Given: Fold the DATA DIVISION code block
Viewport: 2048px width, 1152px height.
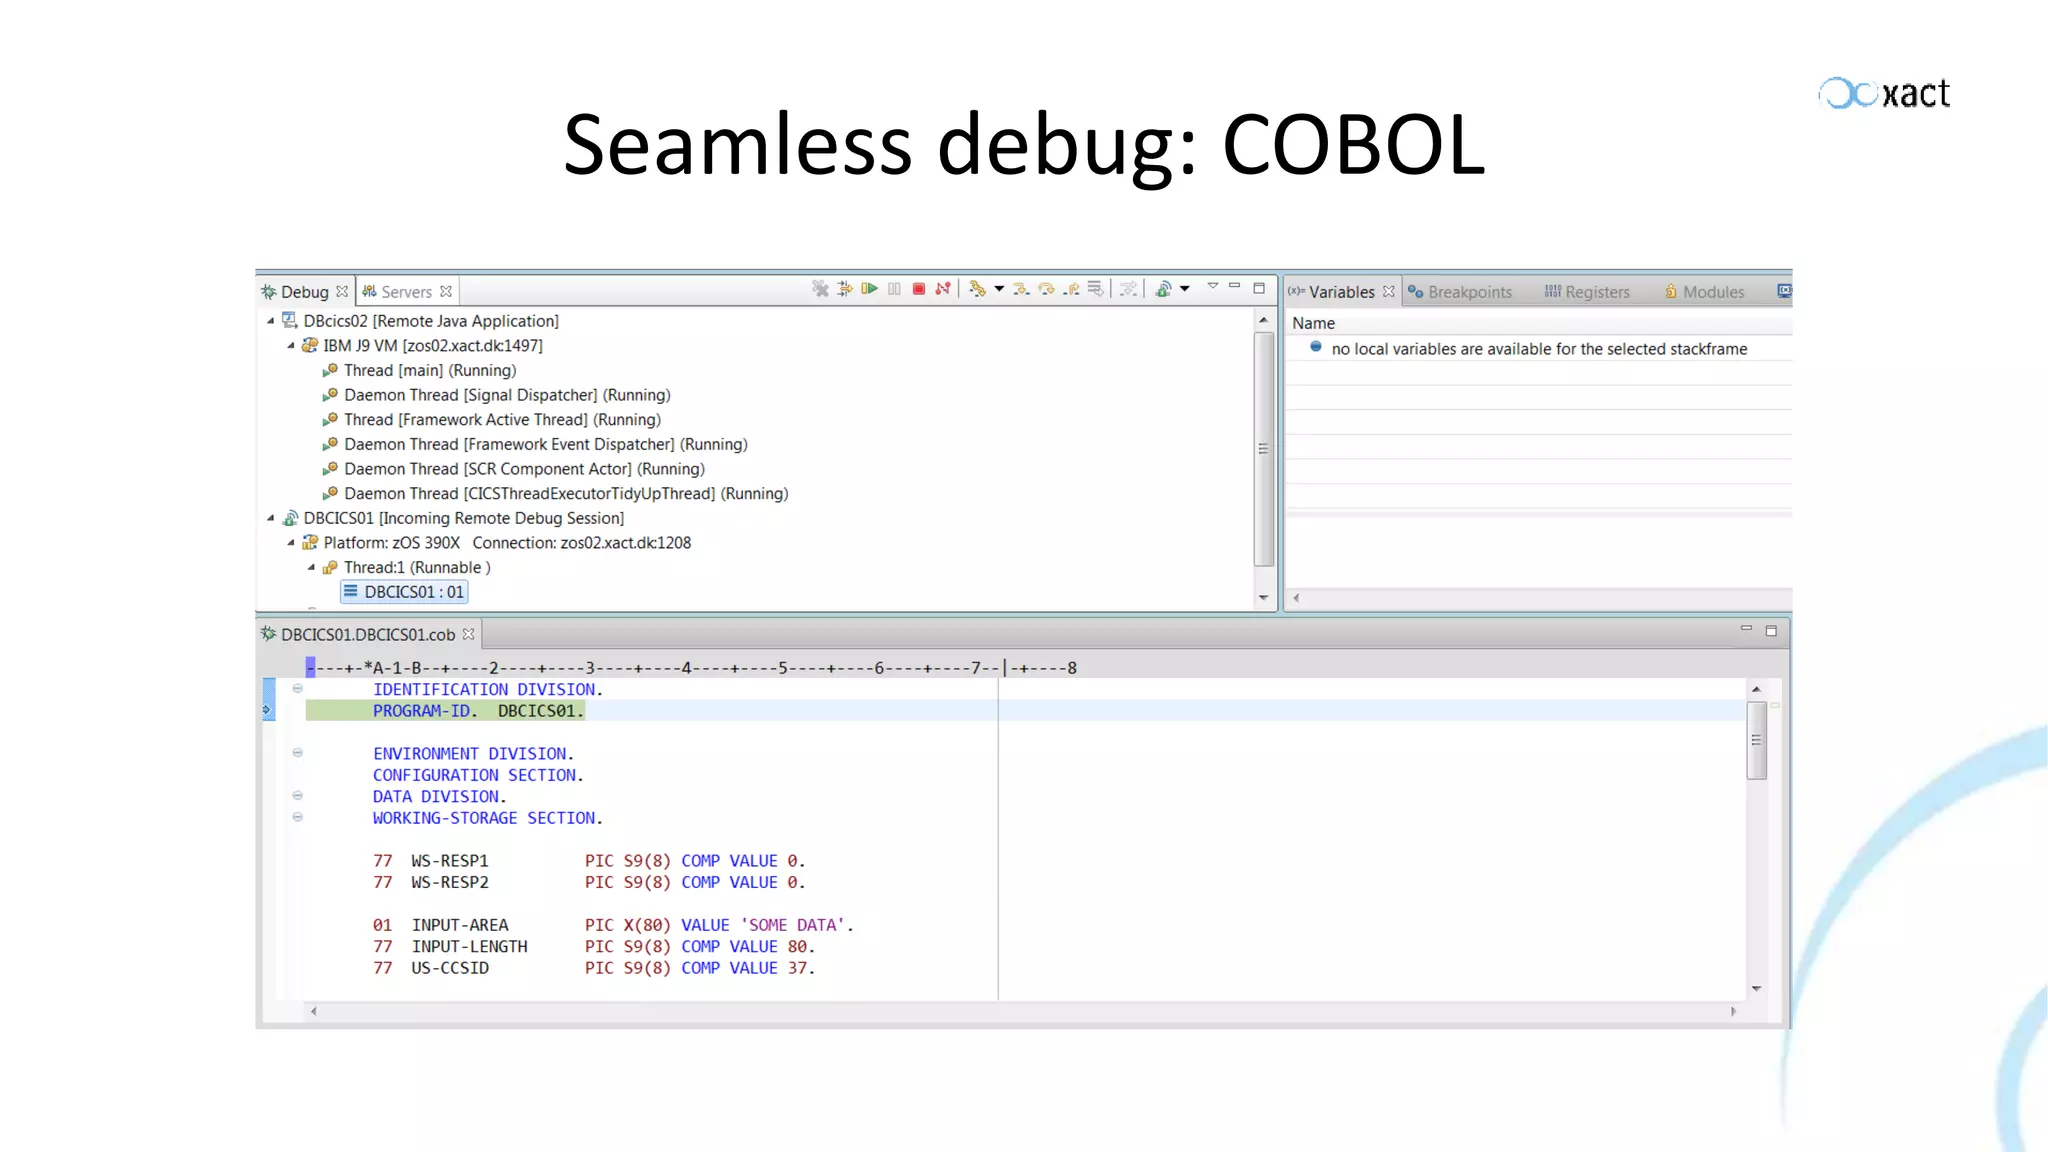Looking at the screenshot, I should 297,796.
